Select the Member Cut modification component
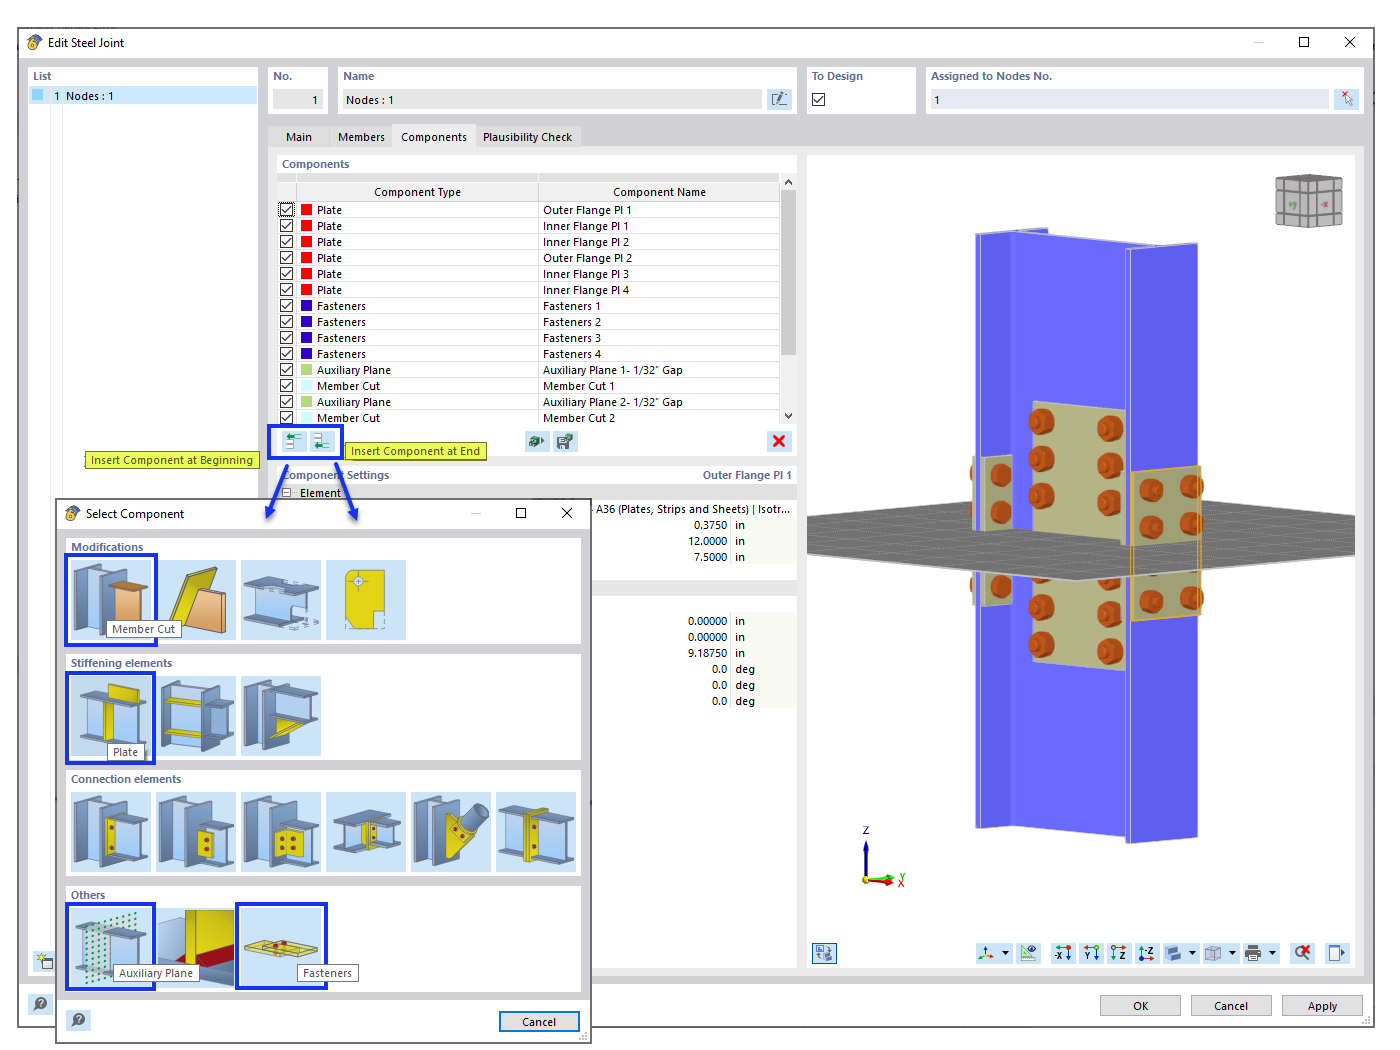Image resolution: width=1400 pixels, height=1050 pixels. pyautogui.click(x=110, y=598)
